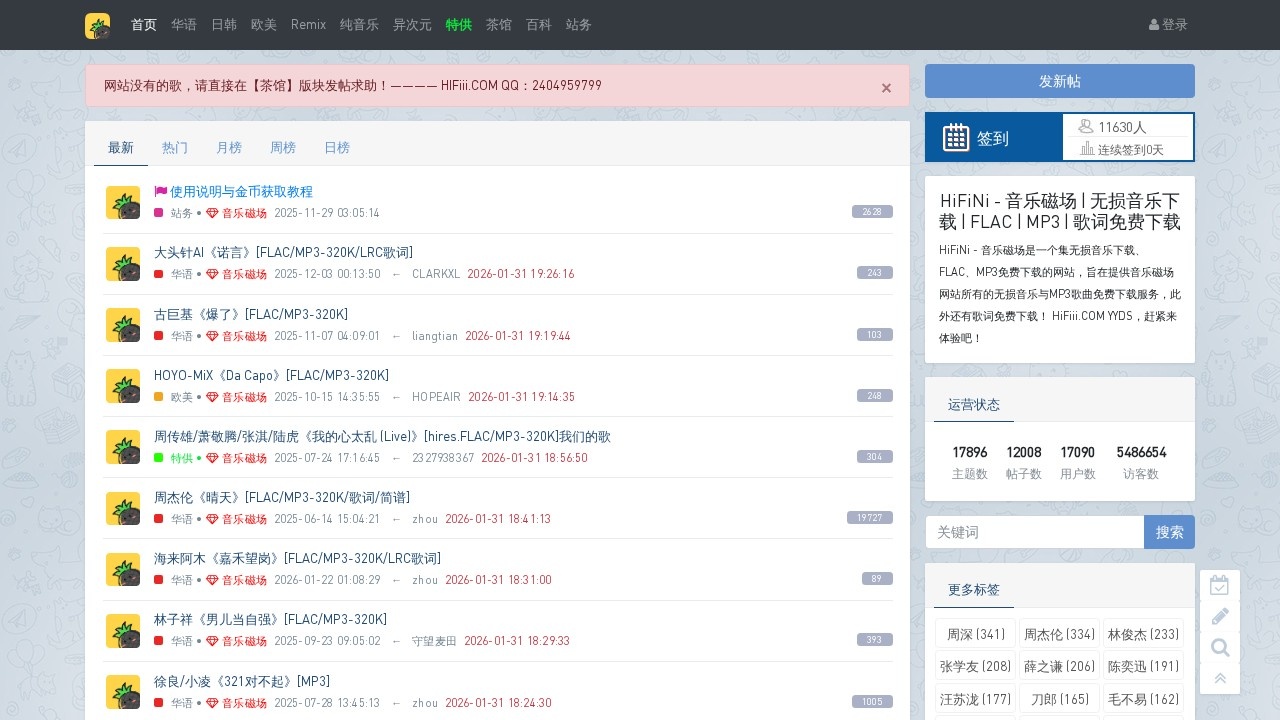The image size is (1280, 720).
Task: Click avatar next to 使用说明与金币获取教程
Action: coord(123,202)
